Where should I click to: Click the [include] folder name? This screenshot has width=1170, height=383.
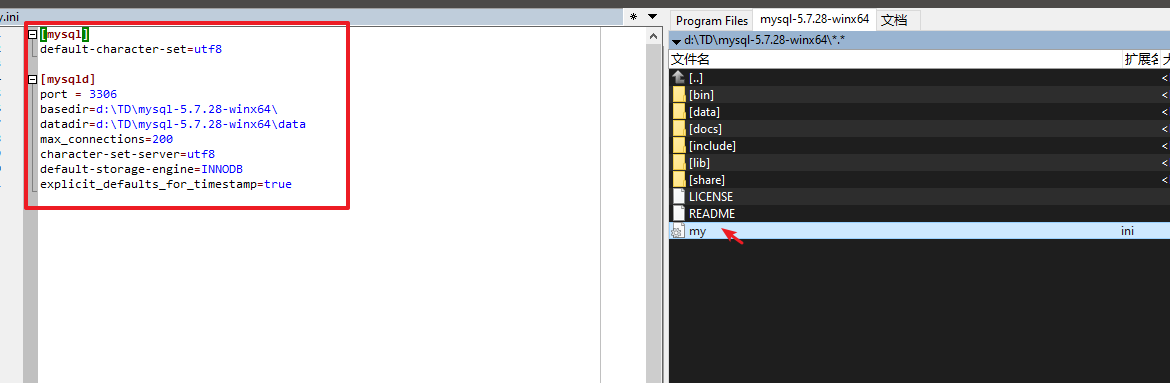point(712,146)
